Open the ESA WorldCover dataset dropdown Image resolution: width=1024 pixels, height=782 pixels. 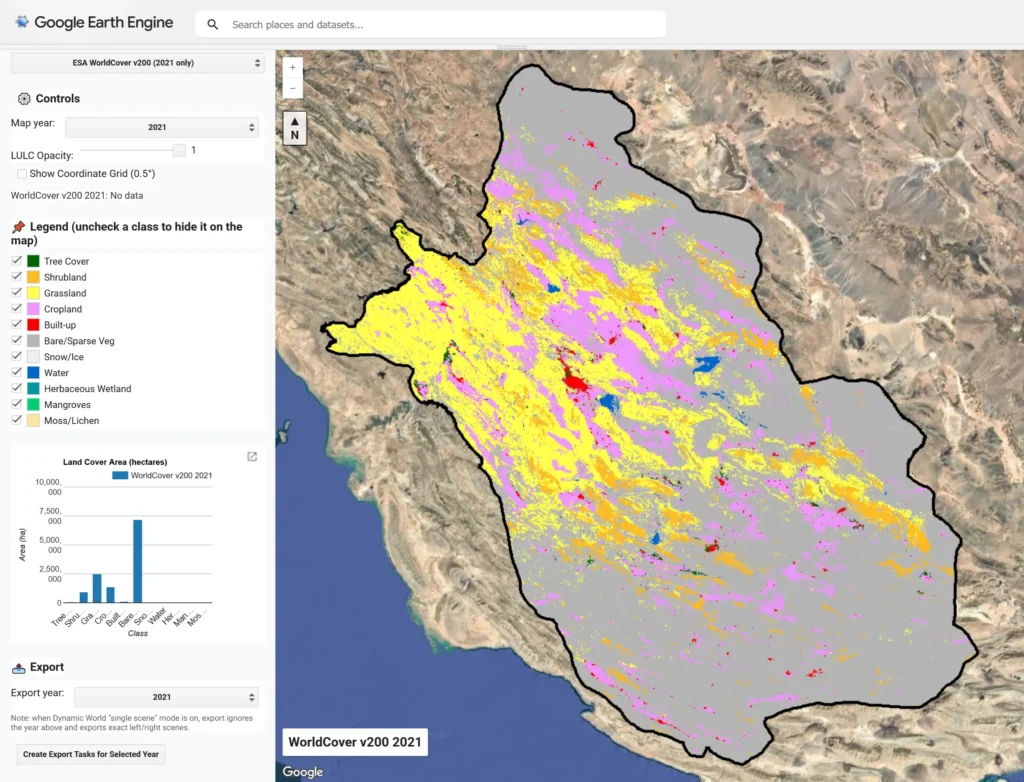point(138,63)
